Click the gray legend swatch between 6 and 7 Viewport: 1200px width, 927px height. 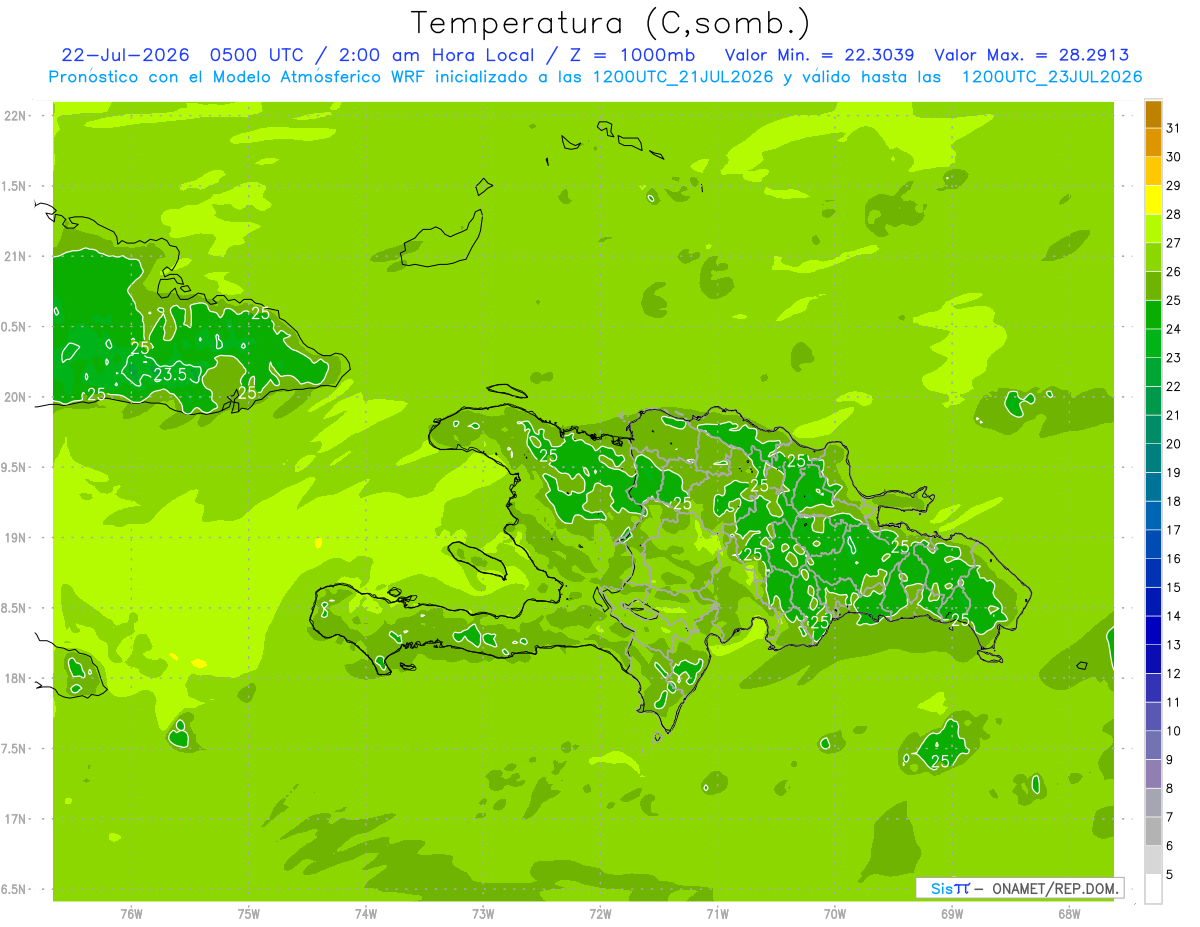(x=1153, y=831)
